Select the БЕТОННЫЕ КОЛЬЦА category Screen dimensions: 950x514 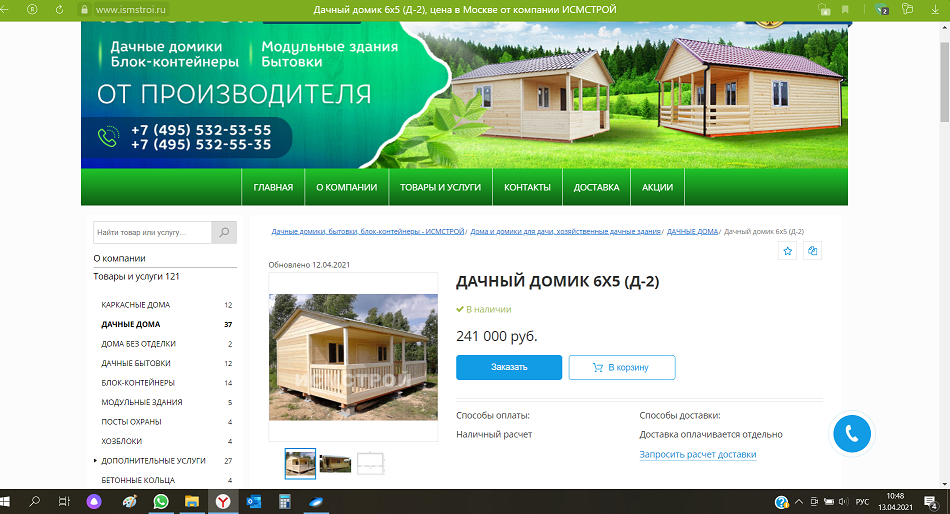pos(138,480)
